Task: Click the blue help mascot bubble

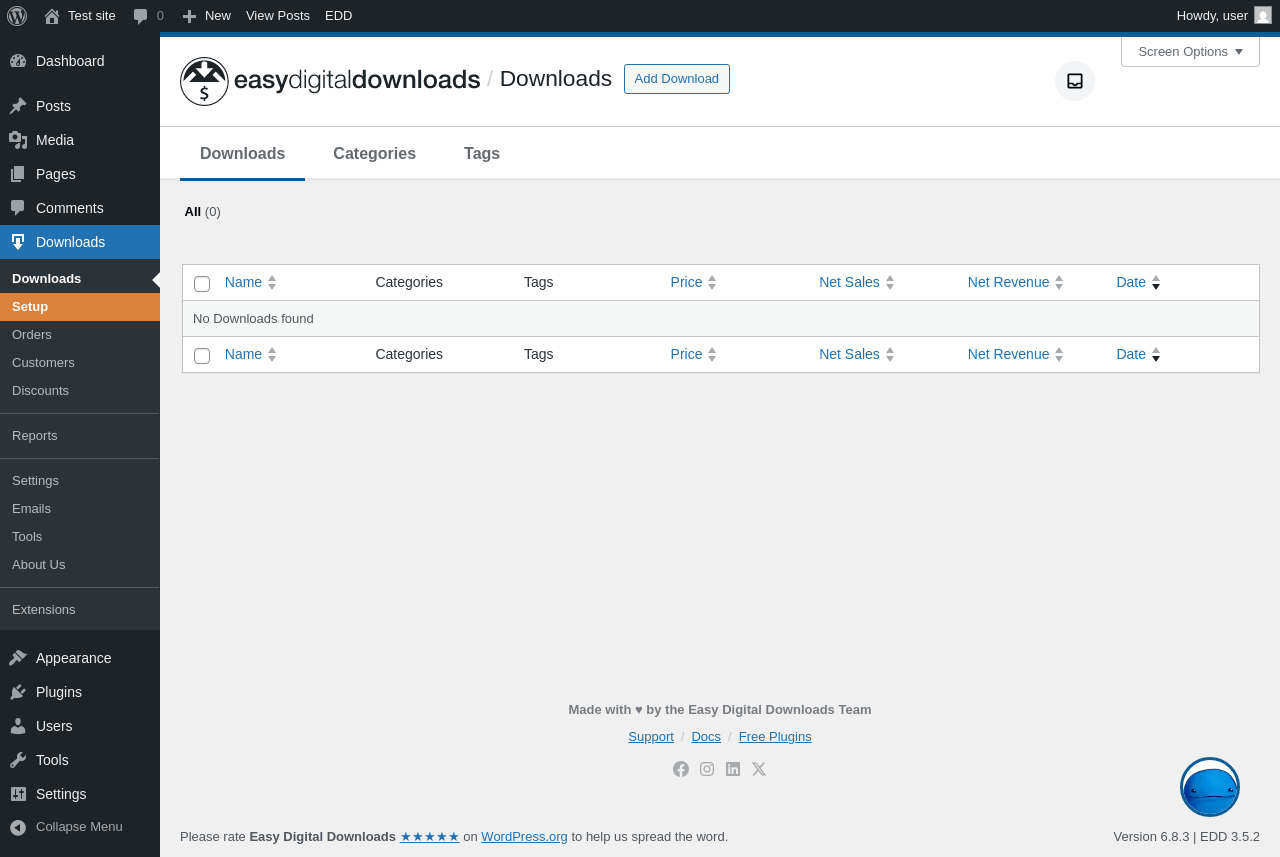Action: click(1210, 787)
